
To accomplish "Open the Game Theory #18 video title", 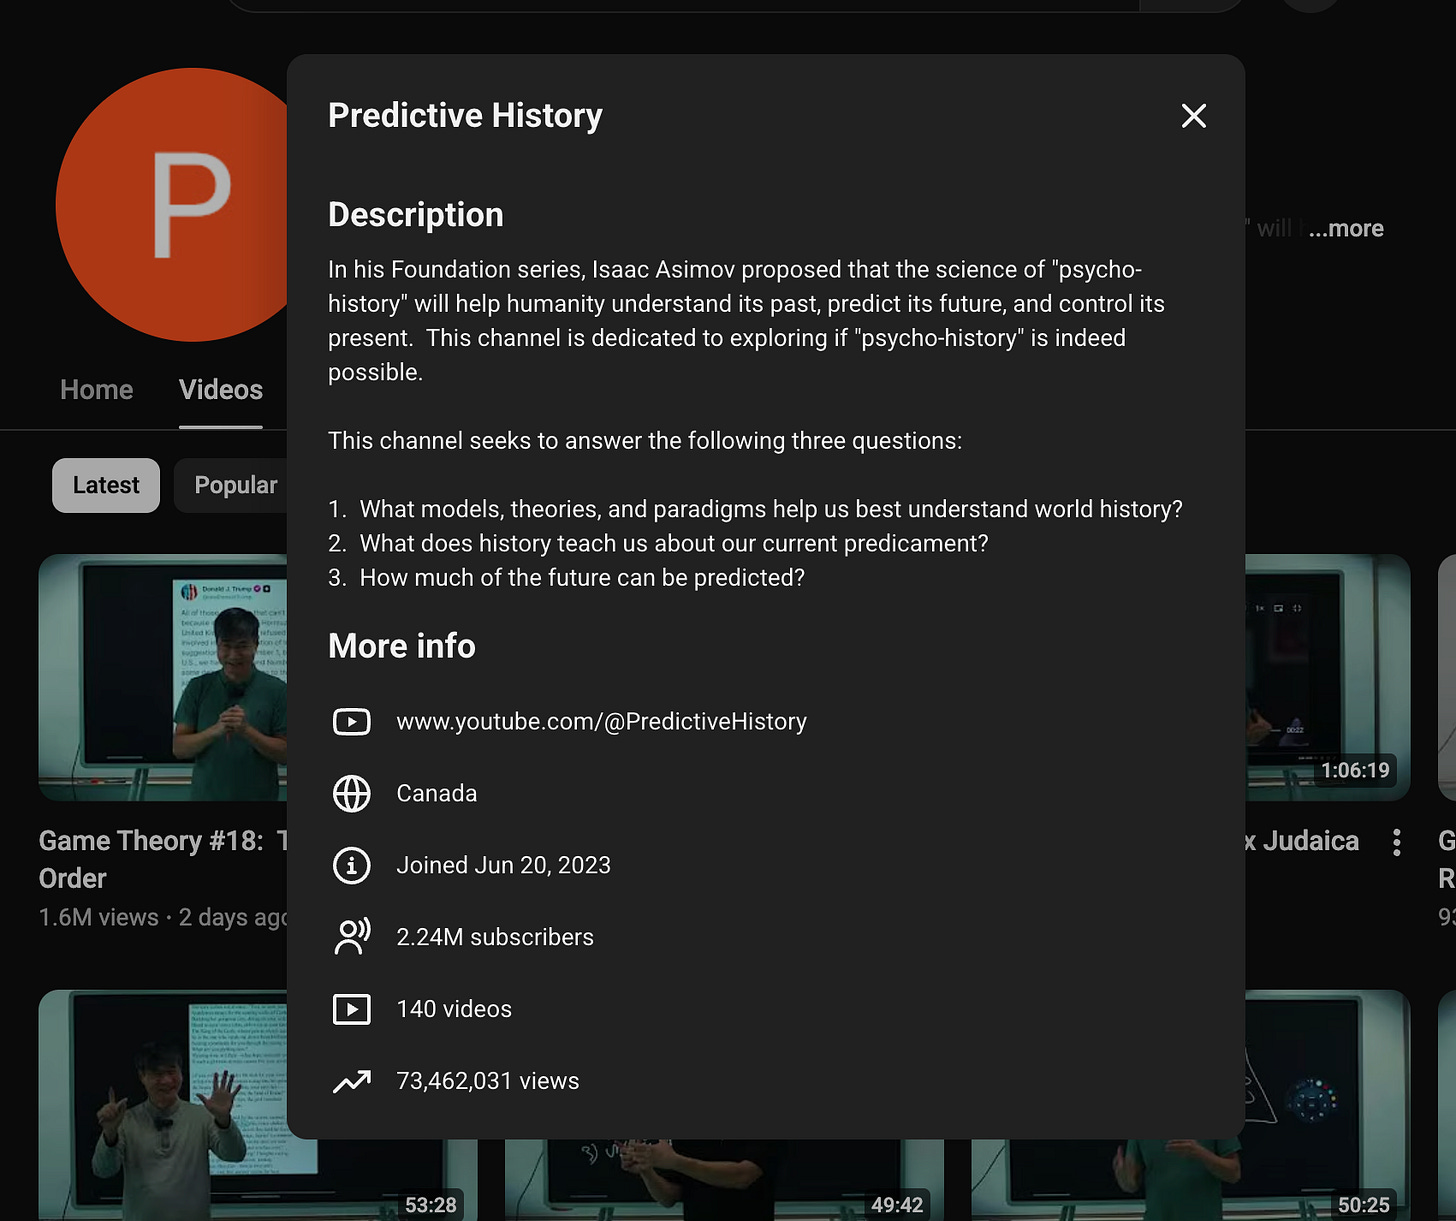I will pos(163,859).
